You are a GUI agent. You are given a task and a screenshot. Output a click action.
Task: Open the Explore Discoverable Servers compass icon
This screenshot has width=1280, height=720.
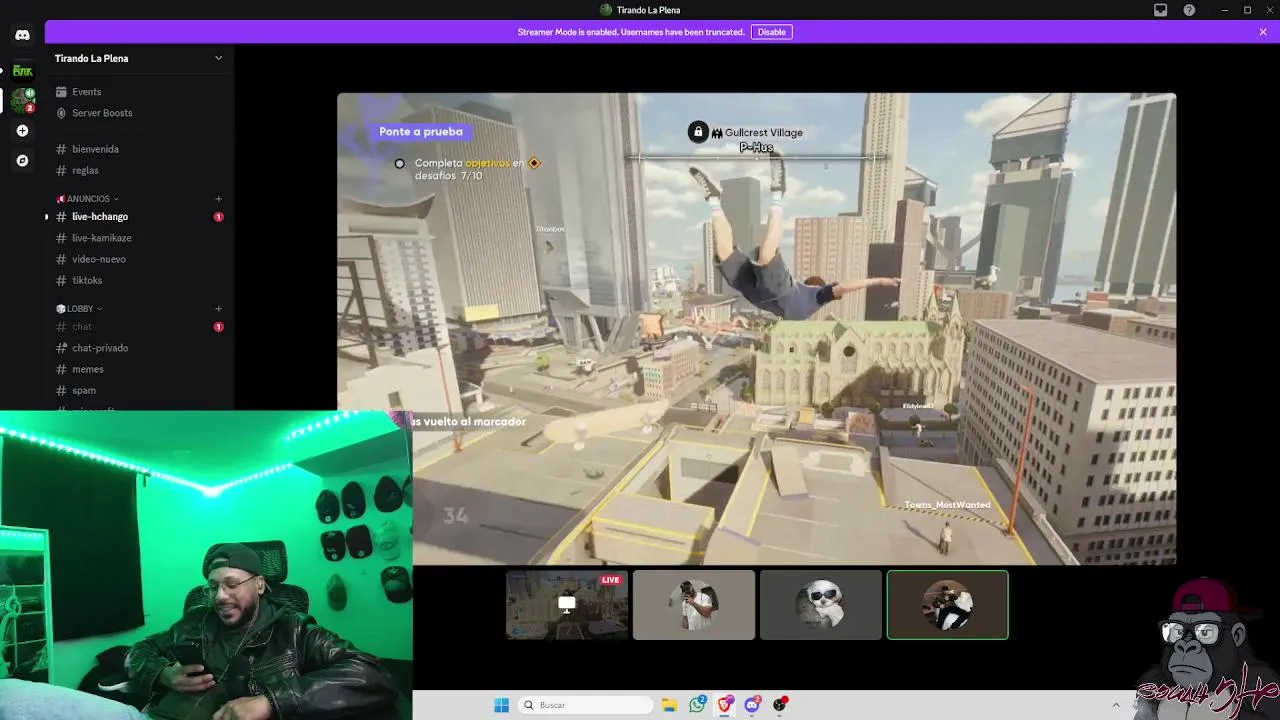[22, 160]
